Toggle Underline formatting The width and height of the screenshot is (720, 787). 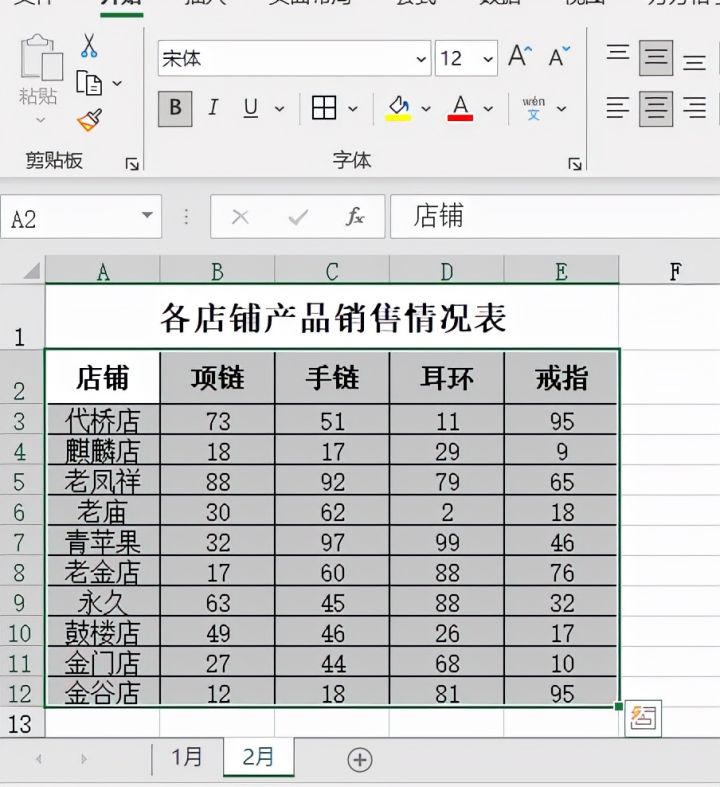[250, 108]
